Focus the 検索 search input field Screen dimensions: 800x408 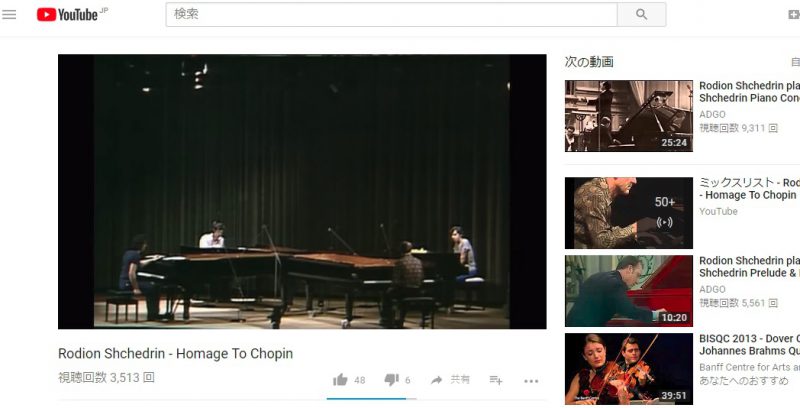click(x=391, y=14)
